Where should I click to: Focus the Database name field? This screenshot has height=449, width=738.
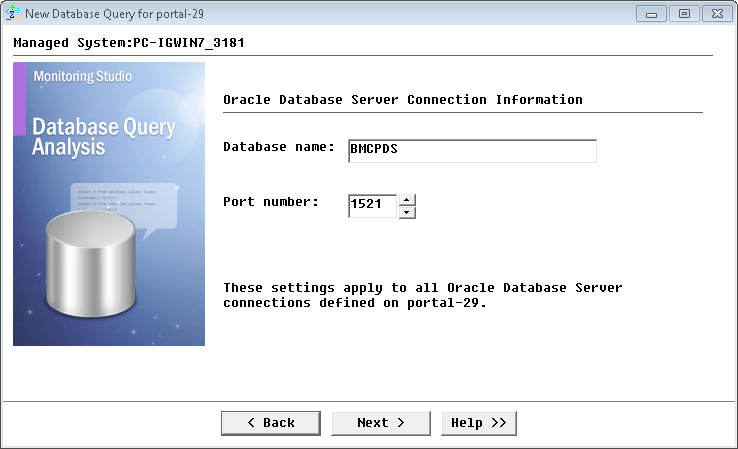tap(472, 151)
